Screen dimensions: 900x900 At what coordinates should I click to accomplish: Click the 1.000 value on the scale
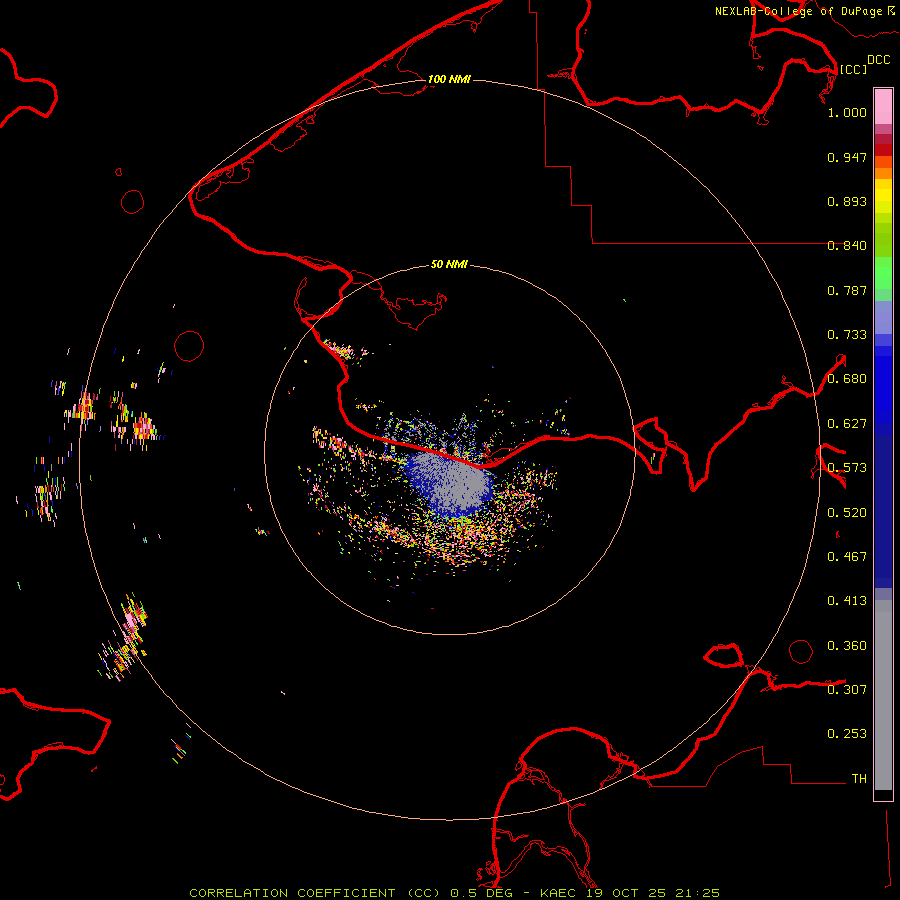pos(847,113)
